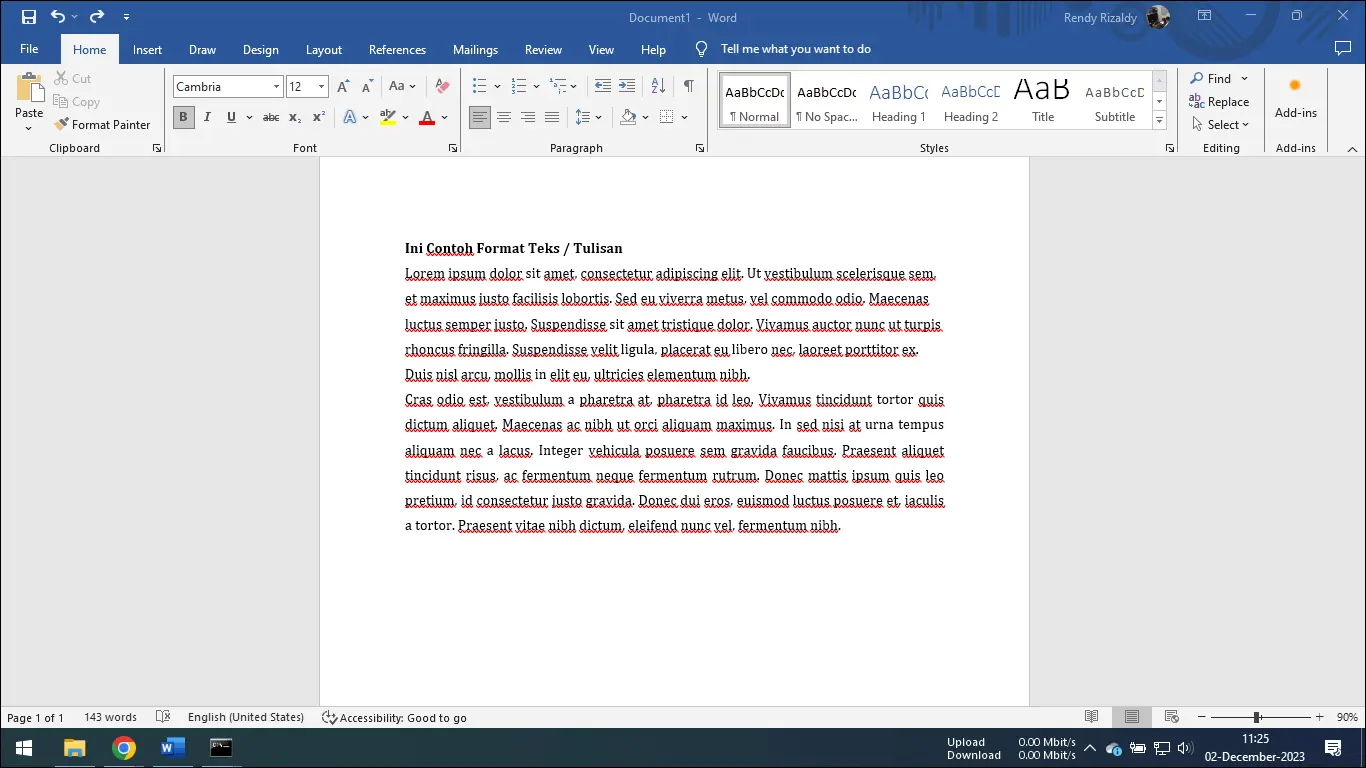The height and width of the screenshot is (768, 1366).
Task: Toggle Show/Hide paragraph marks
Action: point(688,87)
